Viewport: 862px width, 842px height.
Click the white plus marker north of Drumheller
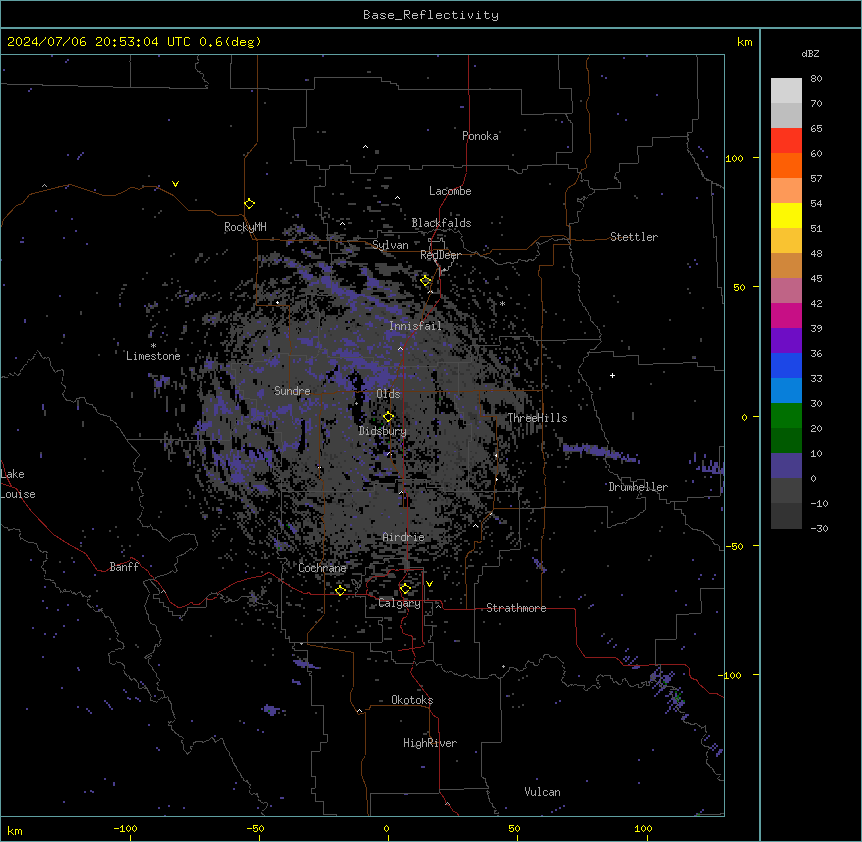612,375
